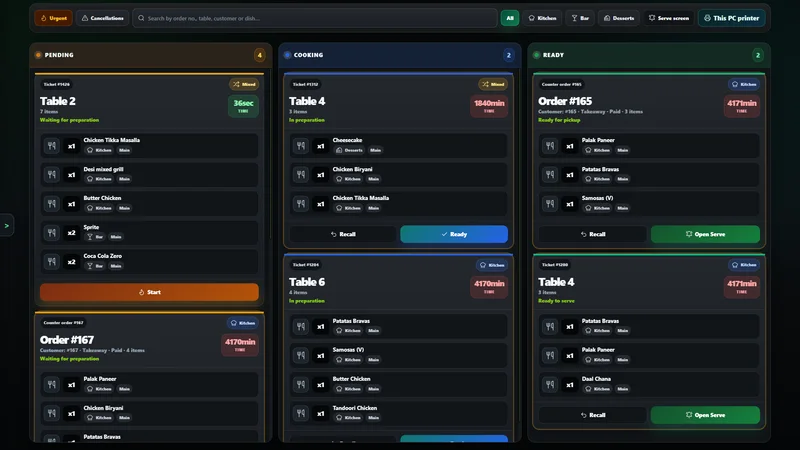
Task: Click Bar tag under Sprite
Action: pos(95,237)
